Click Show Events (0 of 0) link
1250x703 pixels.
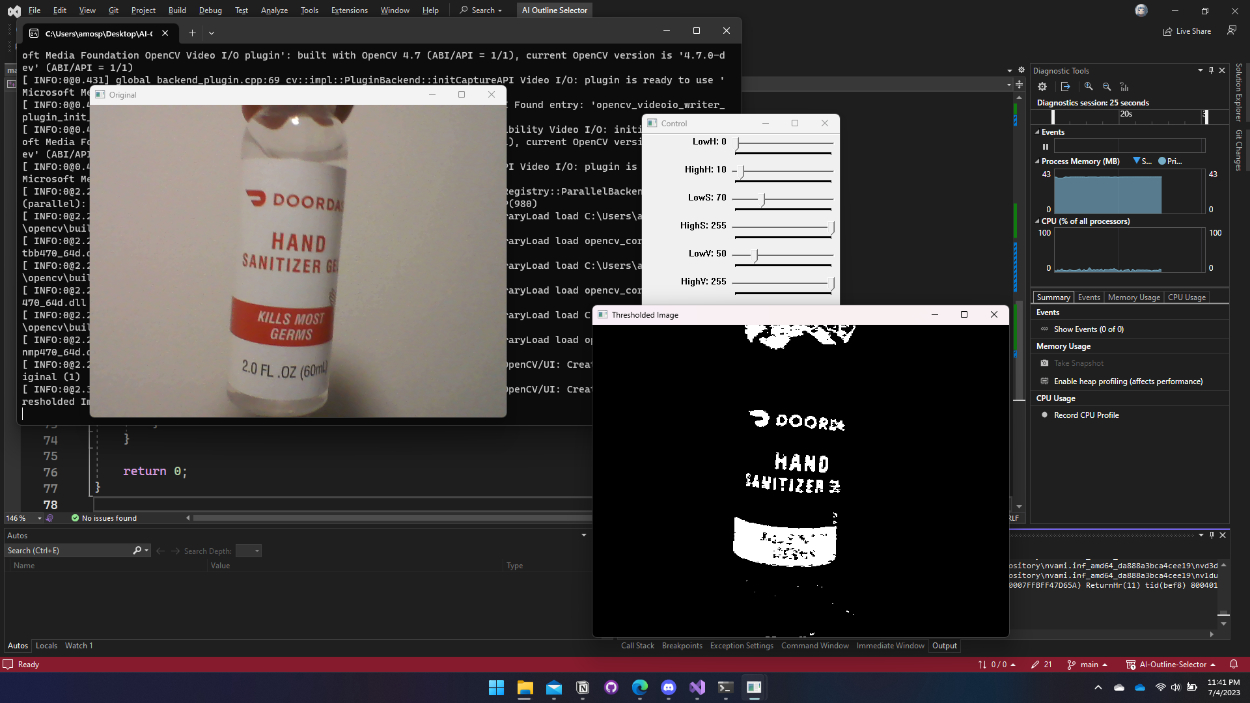(x=1088, y=329)
